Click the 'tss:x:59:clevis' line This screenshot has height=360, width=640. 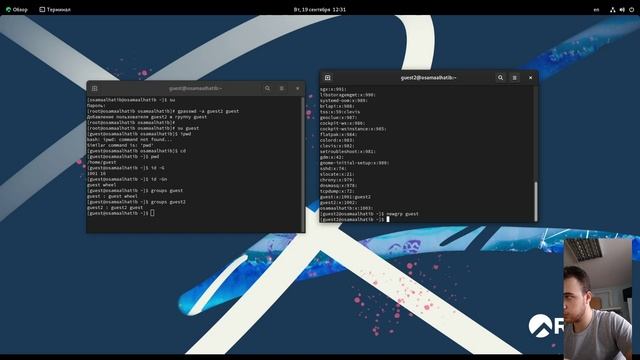pos(340,112)
